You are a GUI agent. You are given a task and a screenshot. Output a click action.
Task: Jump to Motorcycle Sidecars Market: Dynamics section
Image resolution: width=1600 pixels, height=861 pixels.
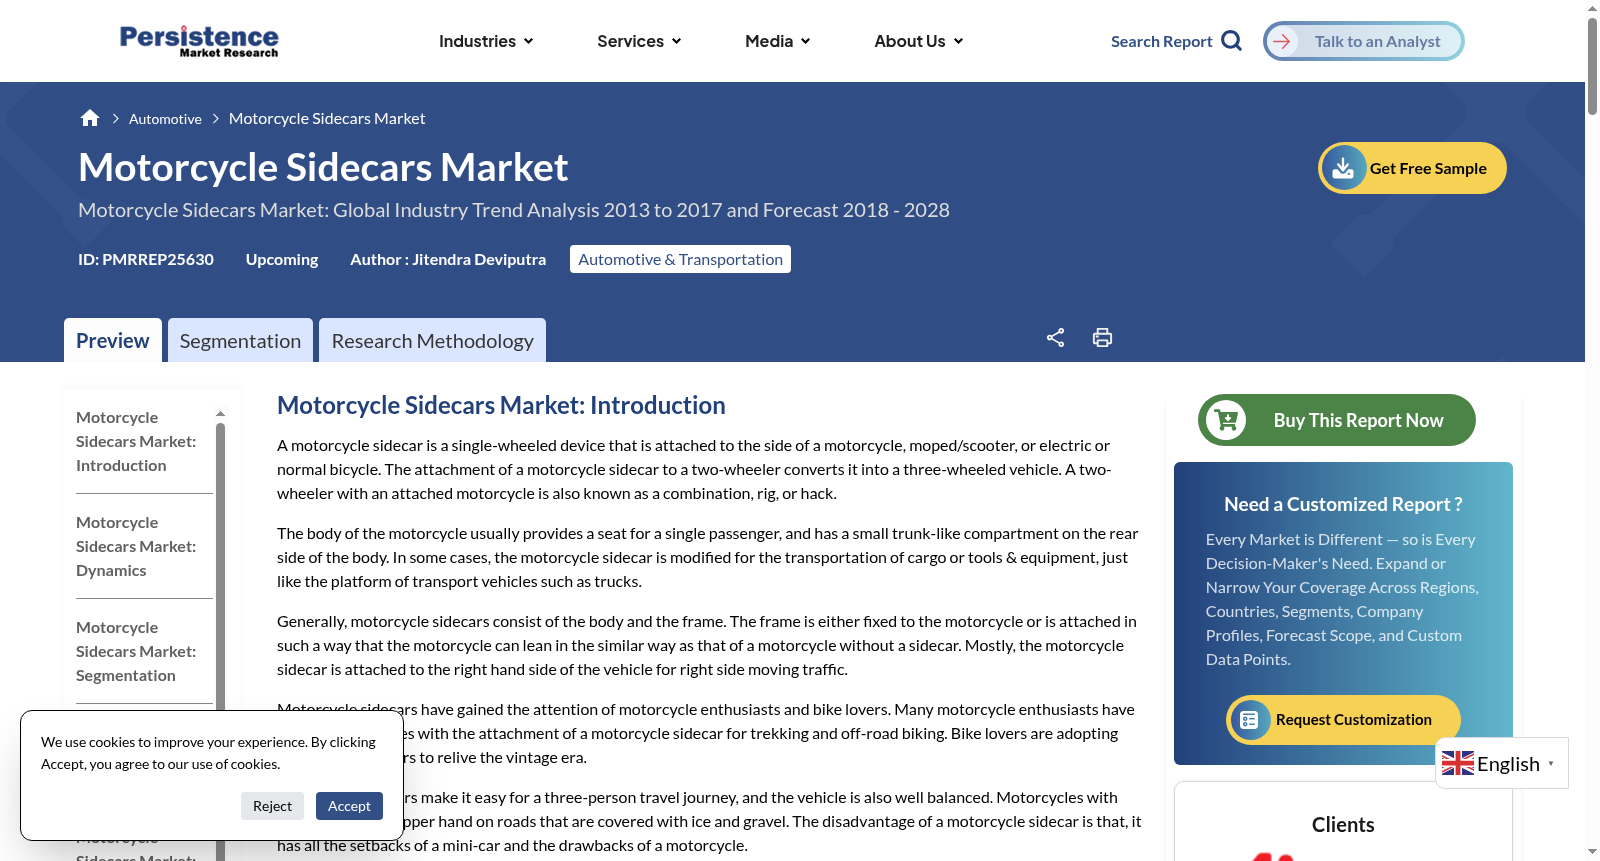click(136, 546)
